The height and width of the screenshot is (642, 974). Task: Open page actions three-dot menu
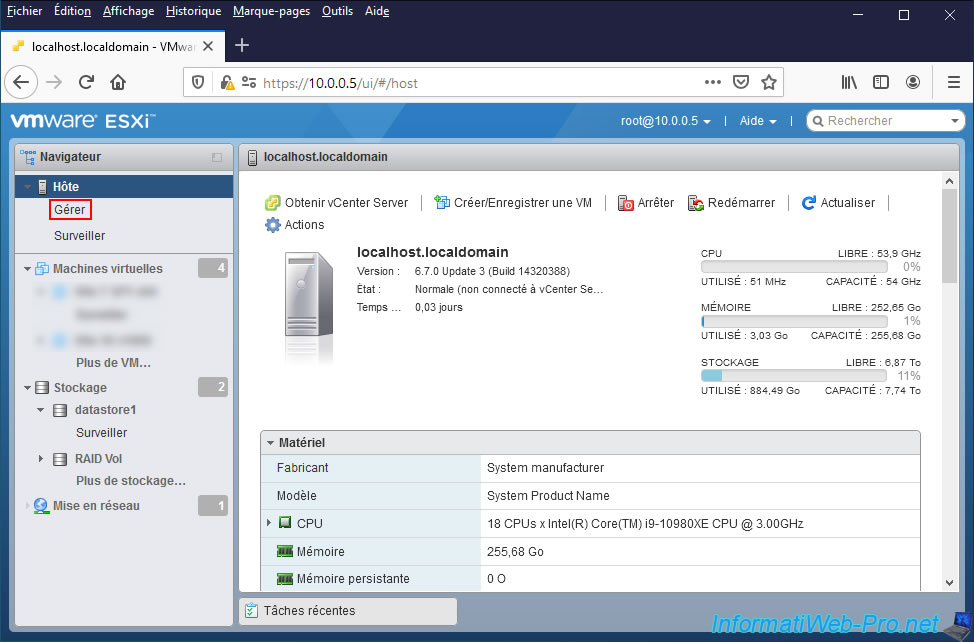712,83
